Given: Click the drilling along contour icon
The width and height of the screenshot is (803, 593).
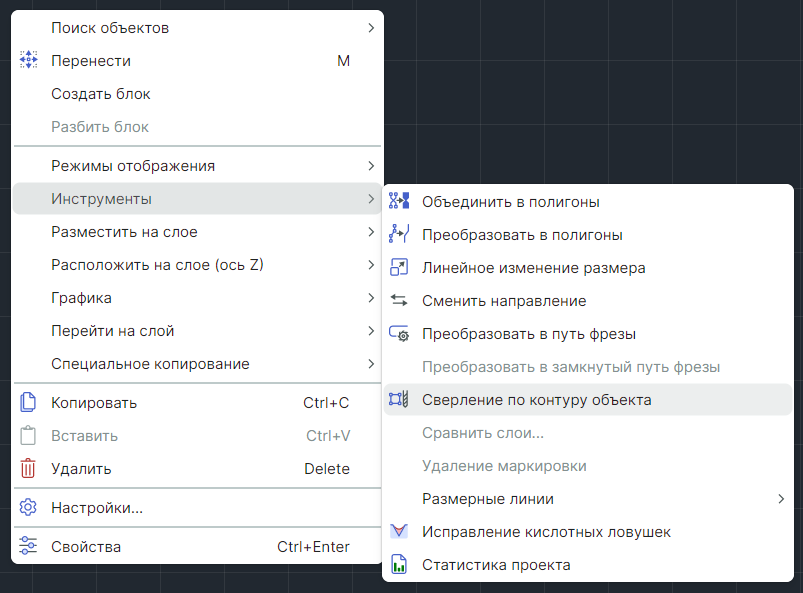Looking at the screenshot, I should click(399, 400).
